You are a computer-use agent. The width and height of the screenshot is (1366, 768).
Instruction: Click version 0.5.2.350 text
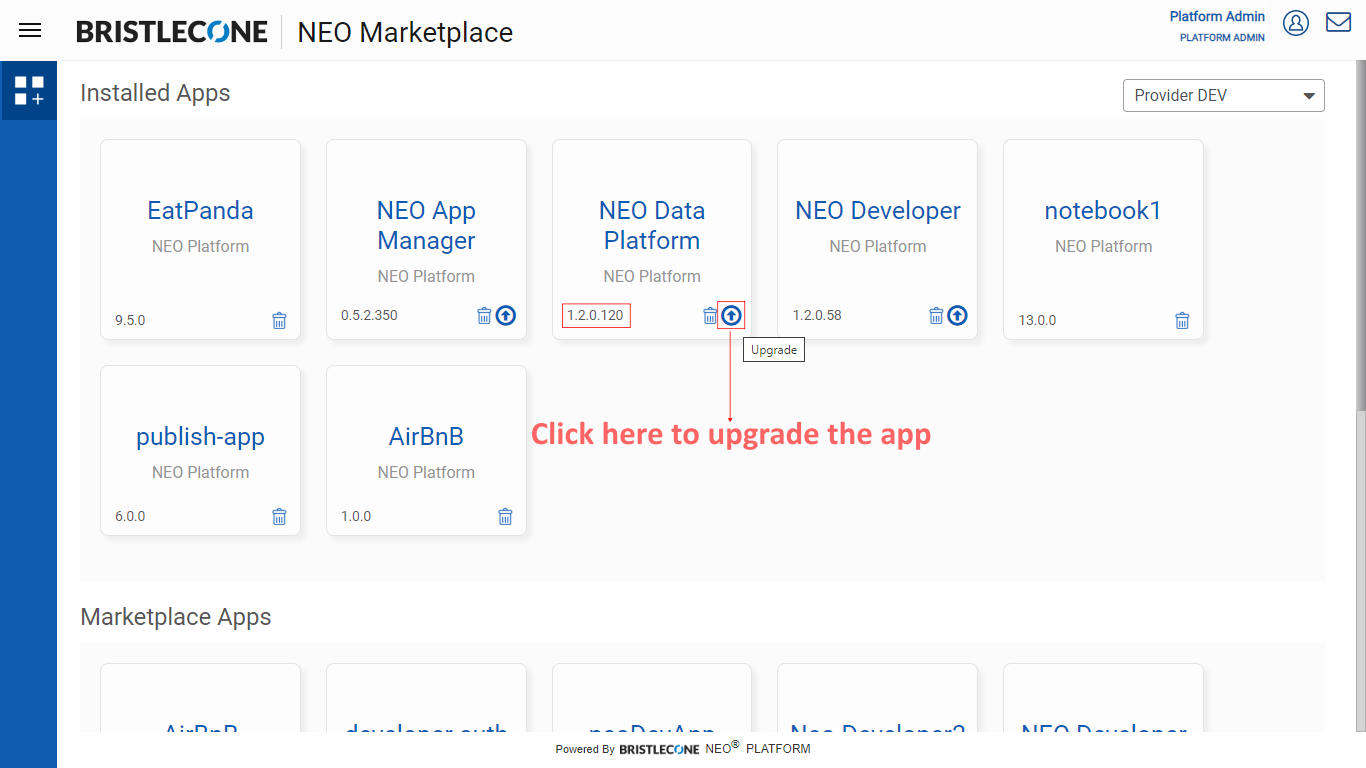[x=369, y=316]
